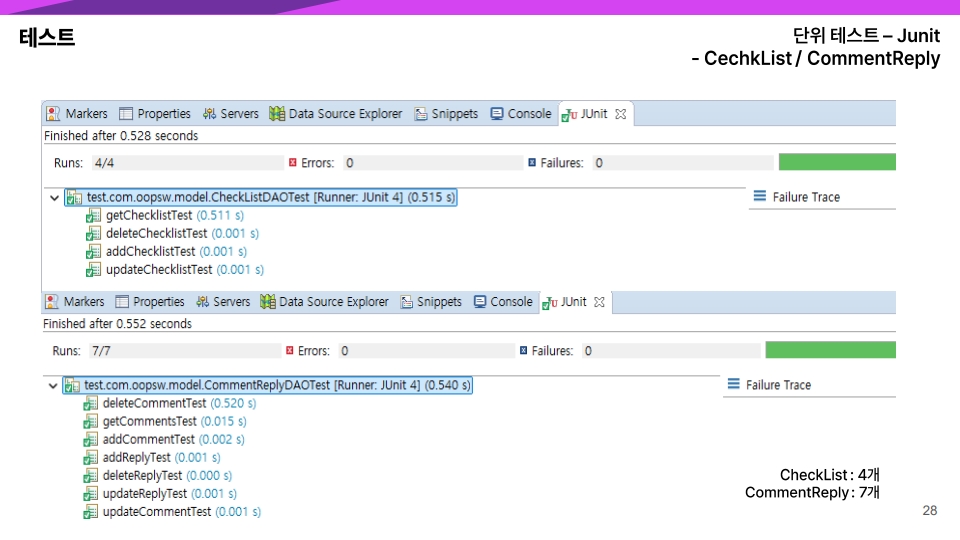Close the lower JUnit tab
The width and height of the screenshot is (960, 540).
point(599,302)
